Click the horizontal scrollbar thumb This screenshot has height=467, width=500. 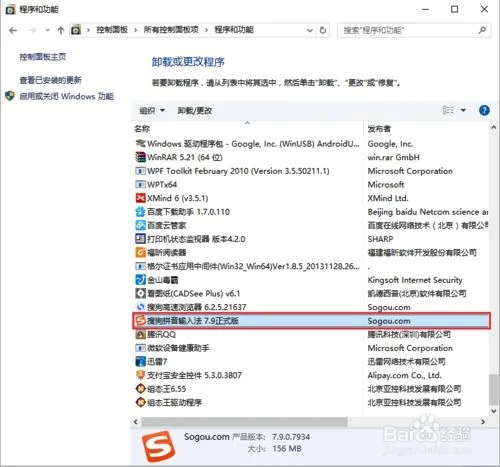point(244,422)
